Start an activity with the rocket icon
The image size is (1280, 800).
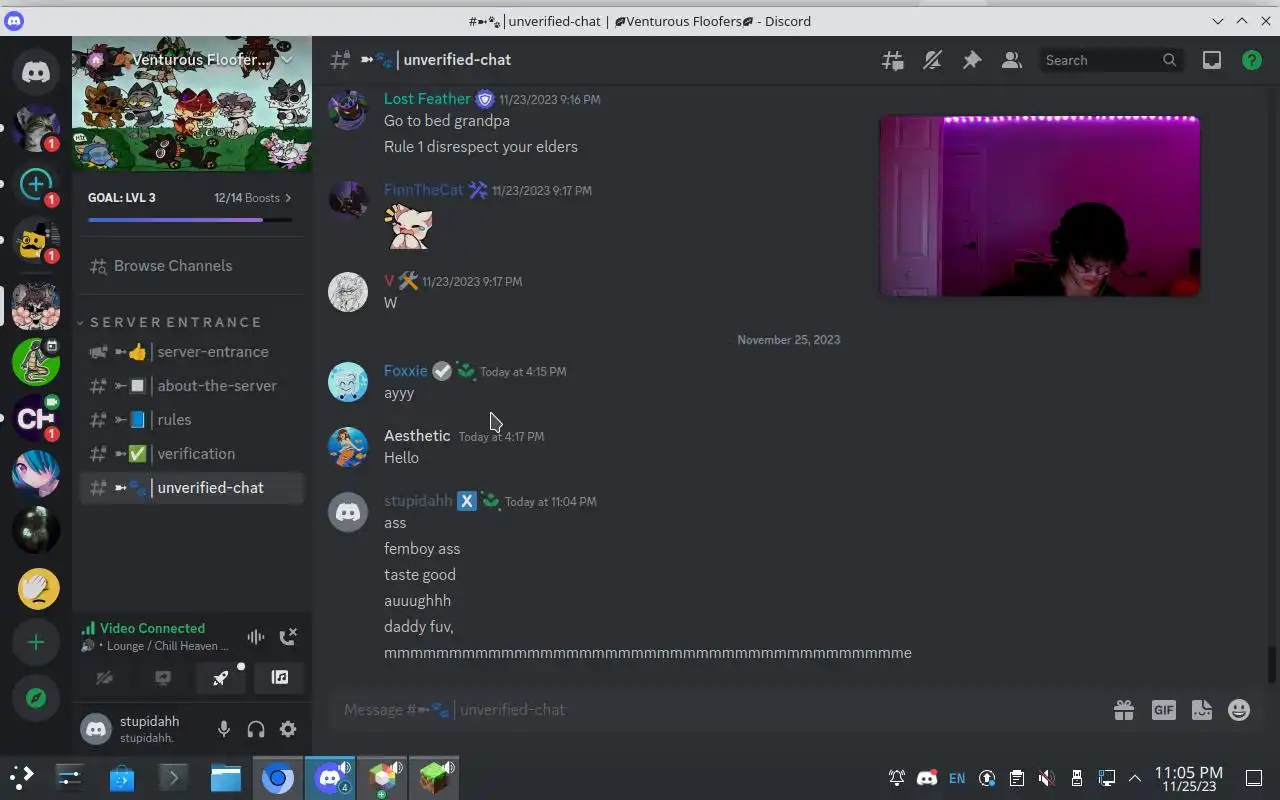tap(221, 678)
